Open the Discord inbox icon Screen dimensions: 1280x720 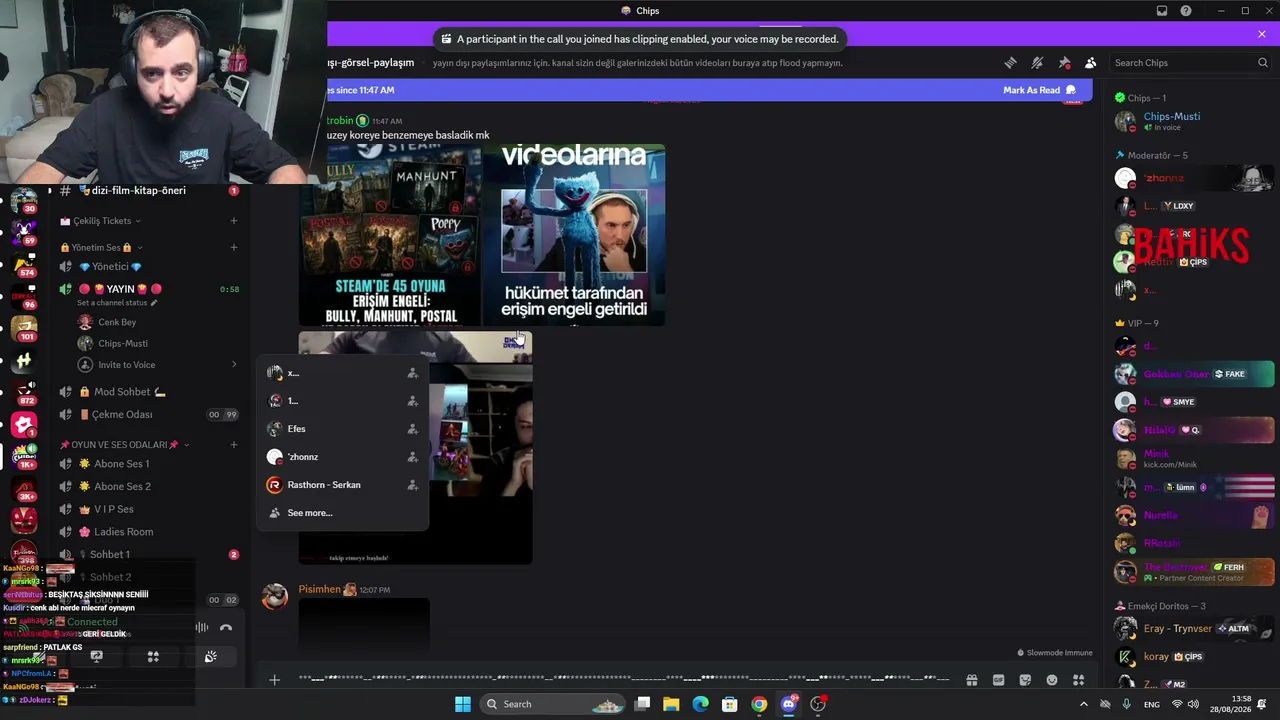pyautogui.click(x=1162, y=11)
